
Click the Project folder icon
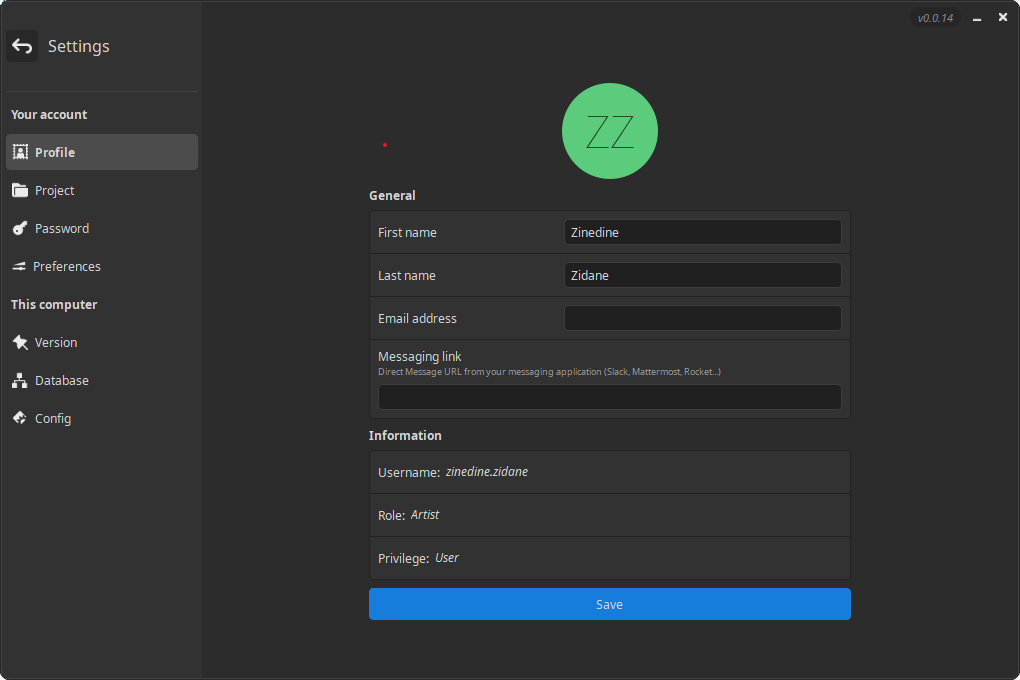click(x=20, y=191)
